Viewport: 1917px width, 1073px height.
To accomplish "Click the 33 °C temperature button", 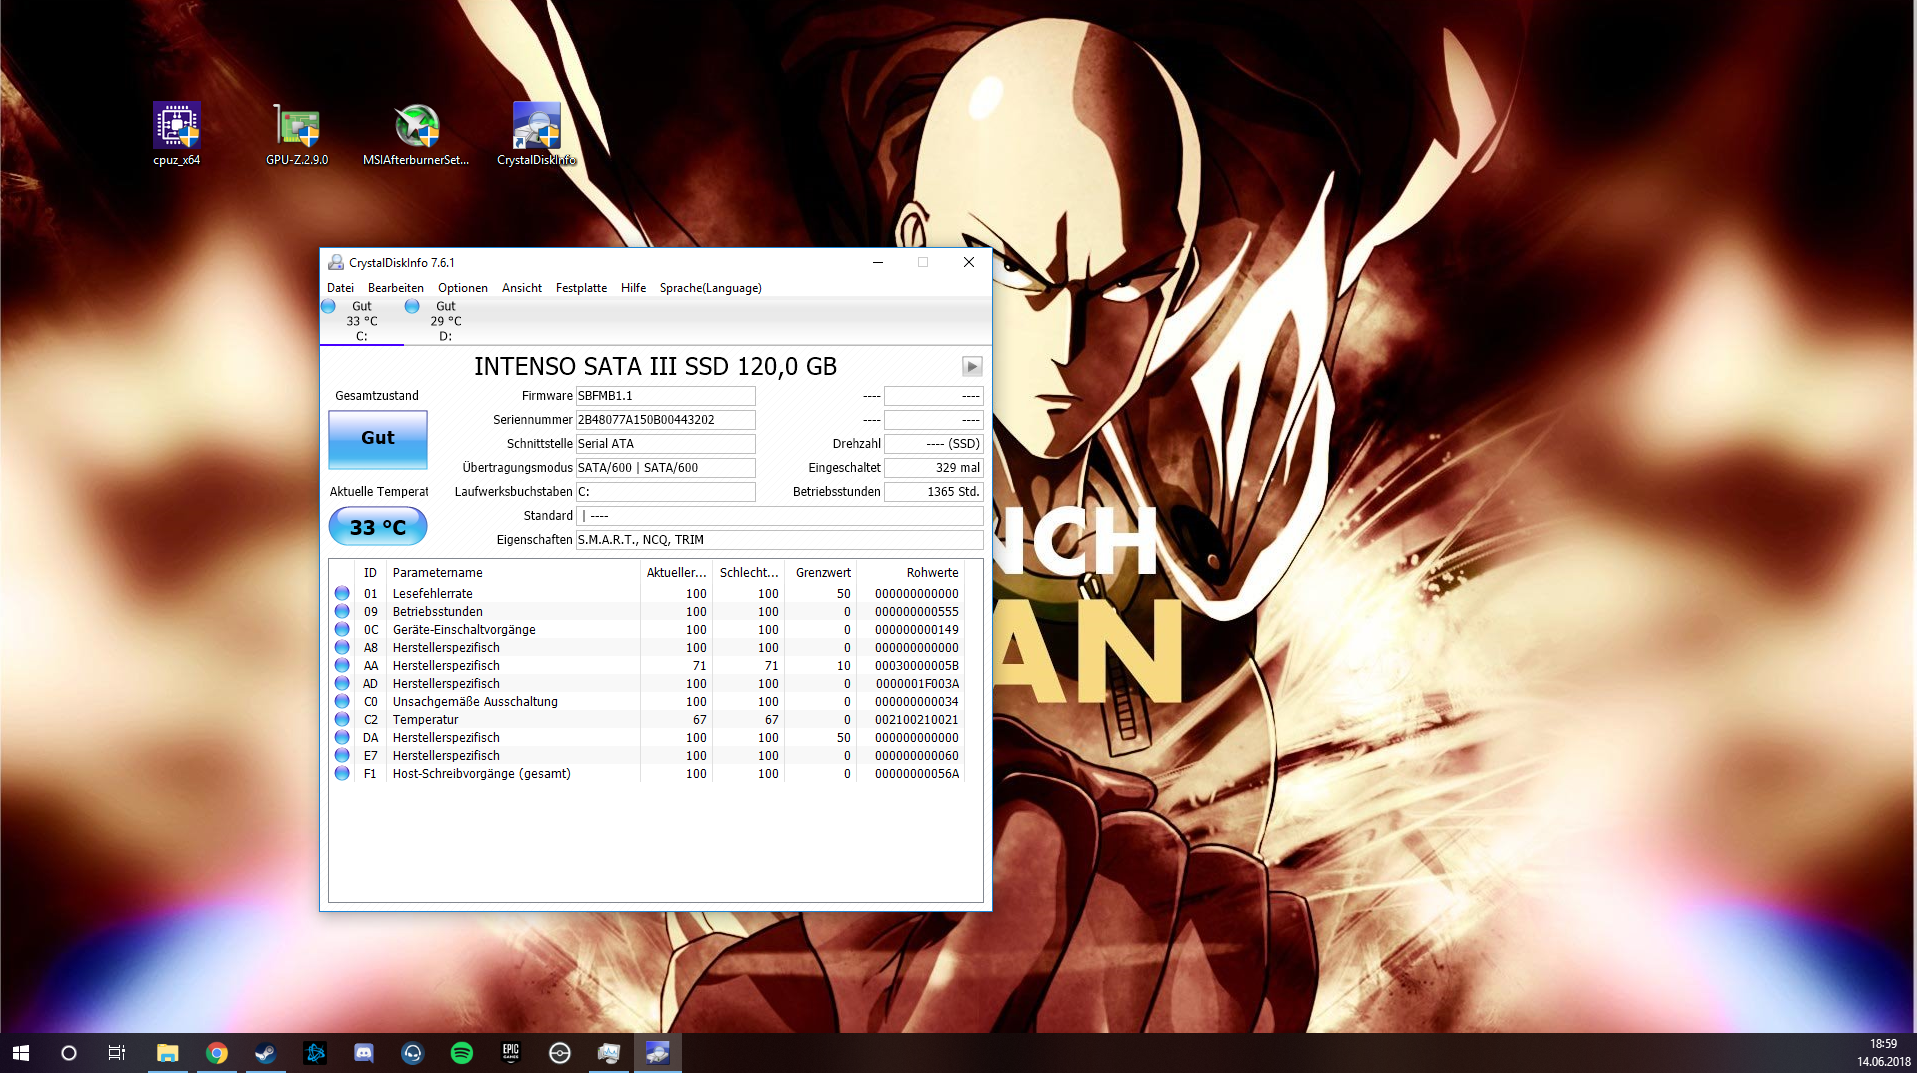I will click(x=378, y=527).
